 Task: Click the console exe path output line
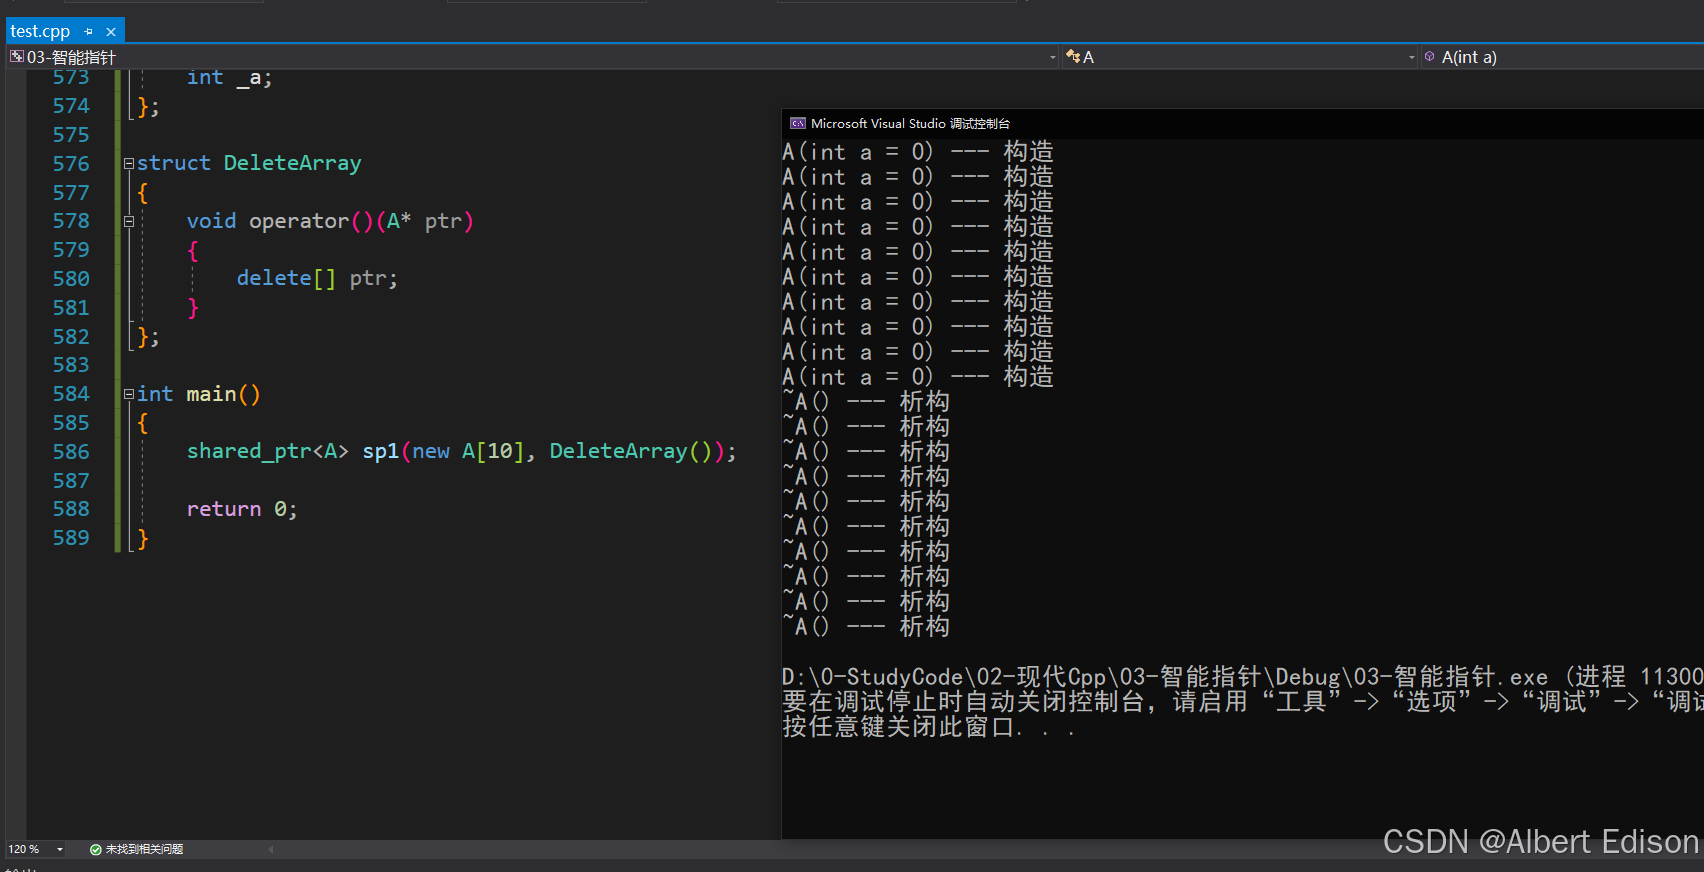1242,677
